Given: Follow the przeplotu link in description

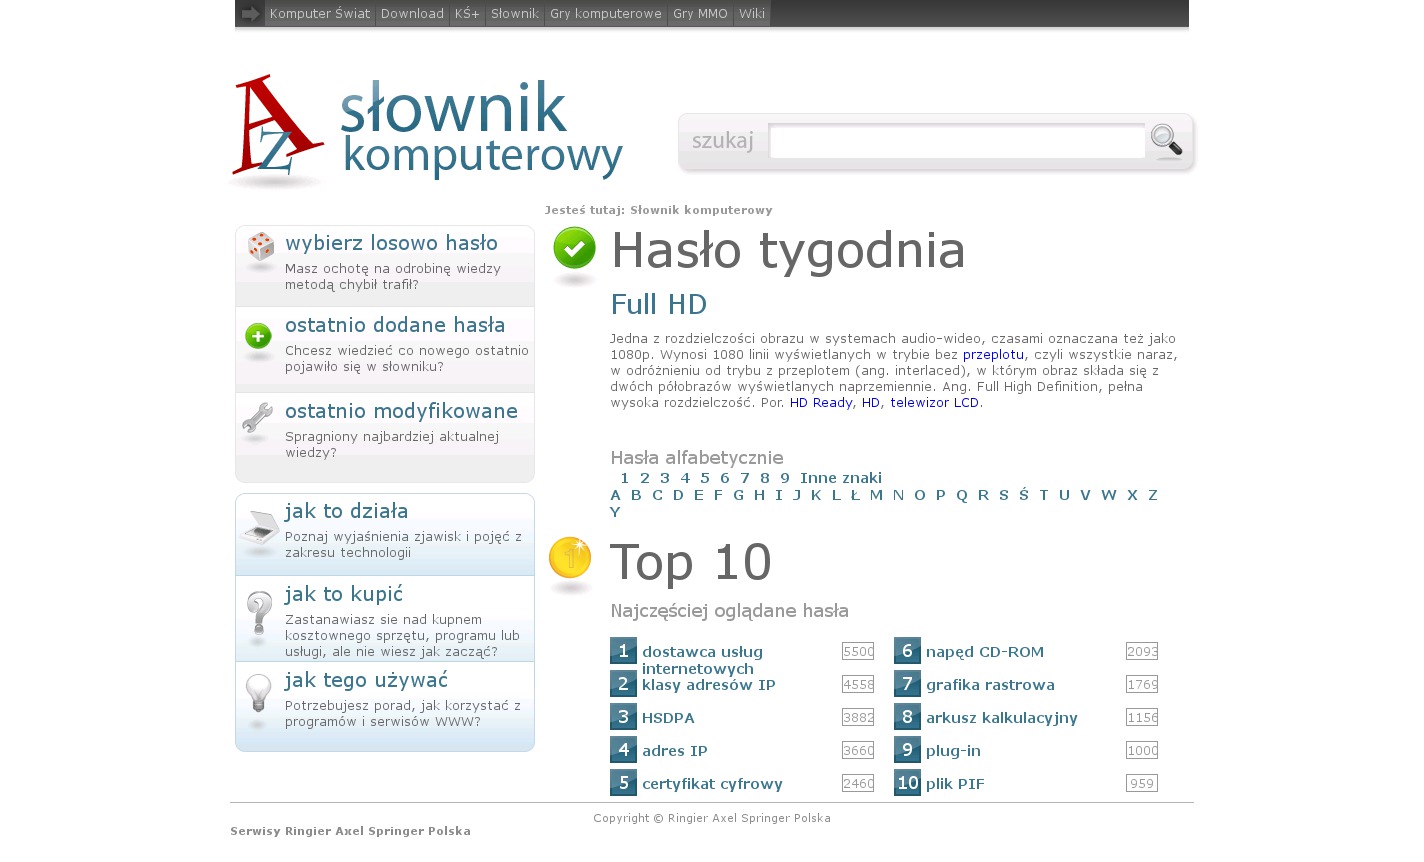Looking at the screenshot, I should click(993, 355).
